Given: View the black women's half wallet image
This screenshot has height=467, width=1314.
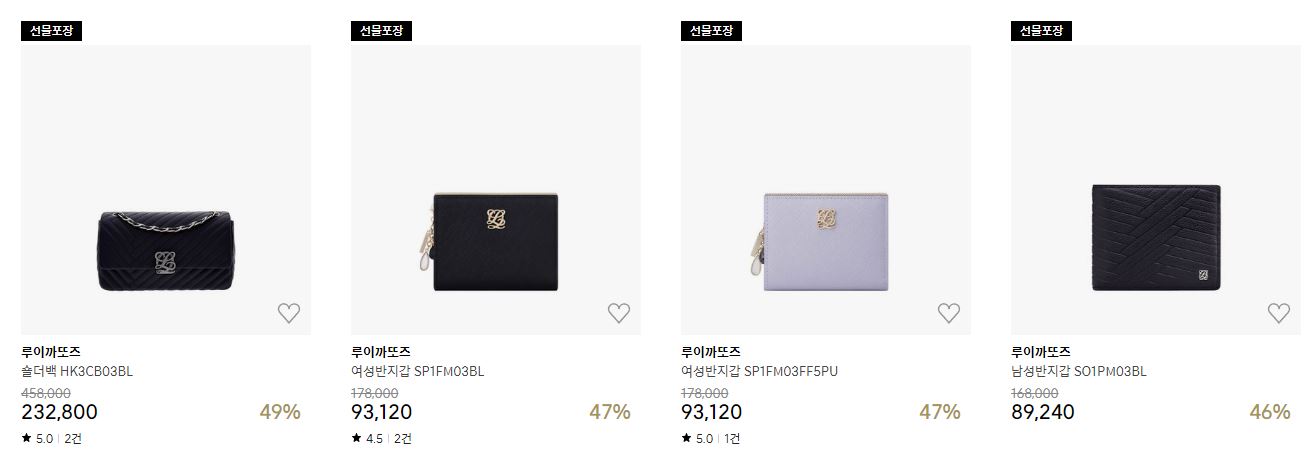Looking at the screenshot, I should (x=496, y=190).
